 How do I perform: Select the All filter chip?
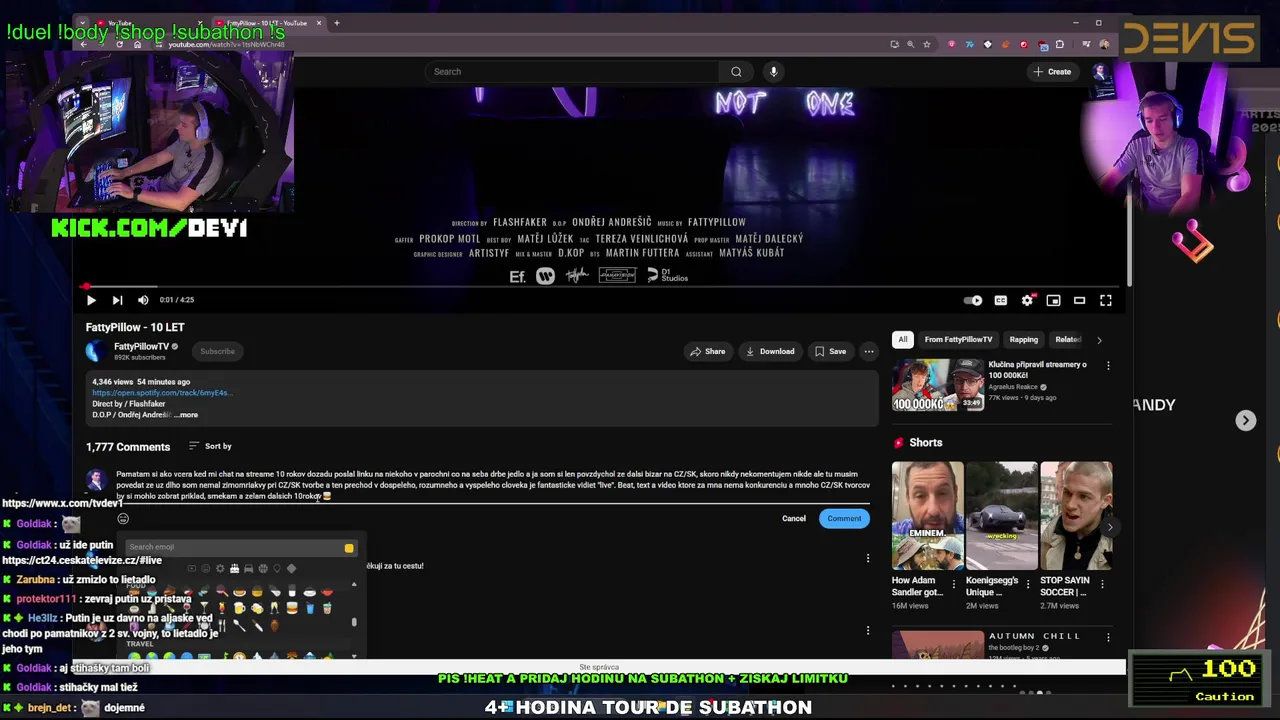903,340
